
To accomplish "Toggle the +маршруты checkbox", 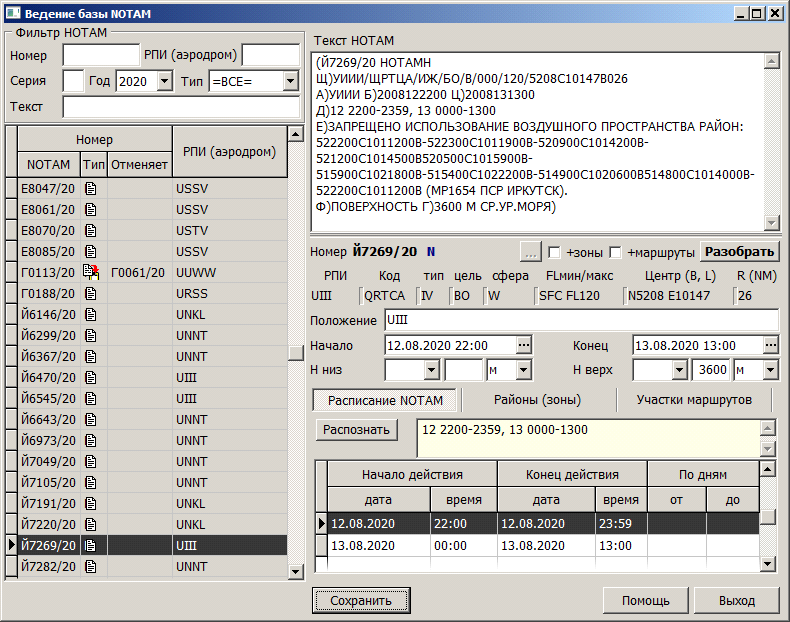I will tap(615, 252).
